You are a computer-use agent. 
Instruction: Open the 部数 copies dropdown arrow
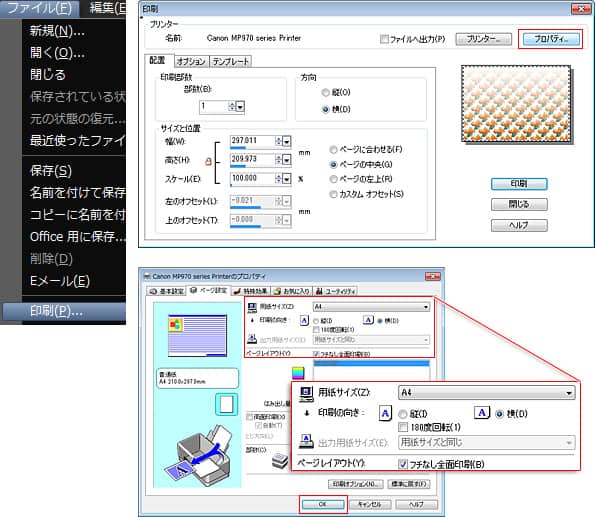(240, 107)
